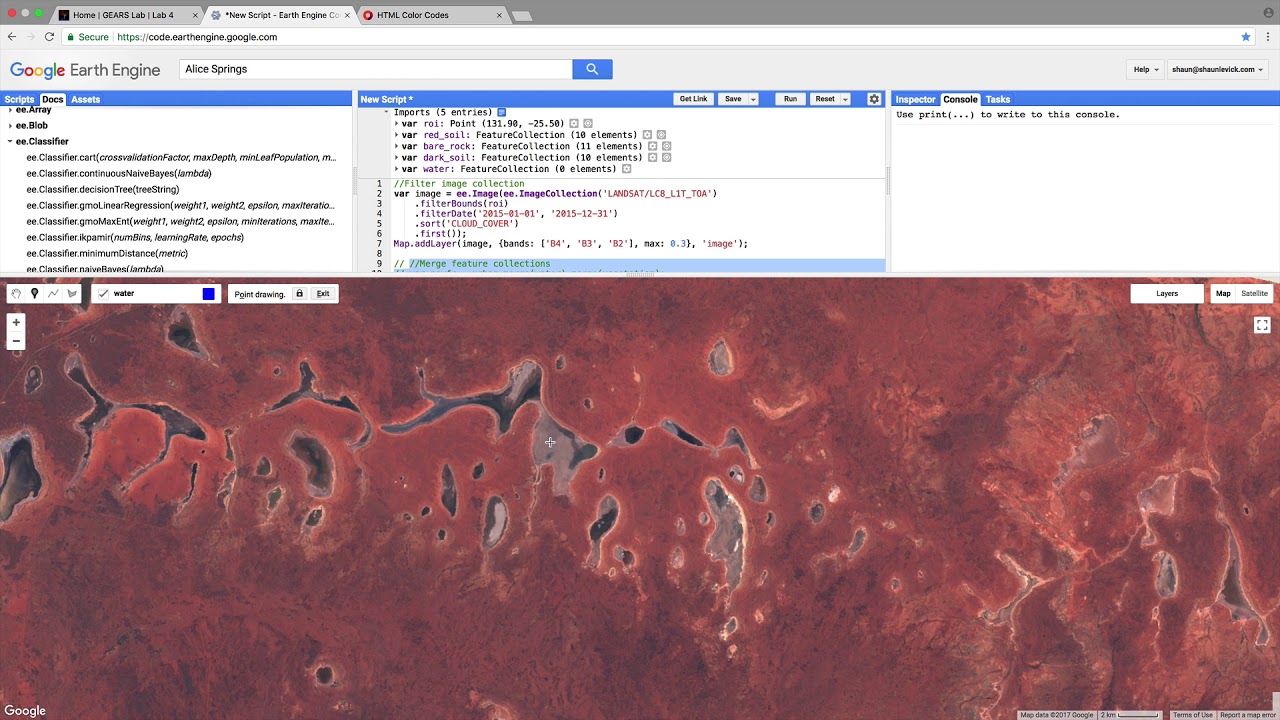Show generated code for imports

502,112
